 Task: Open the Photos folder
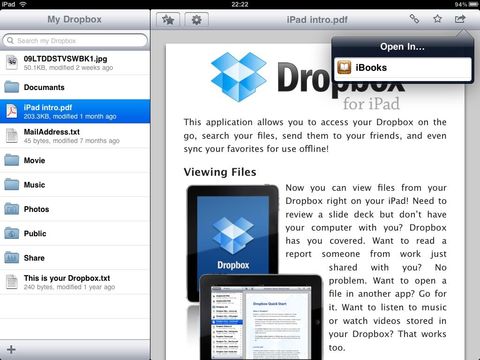(75, 209)
